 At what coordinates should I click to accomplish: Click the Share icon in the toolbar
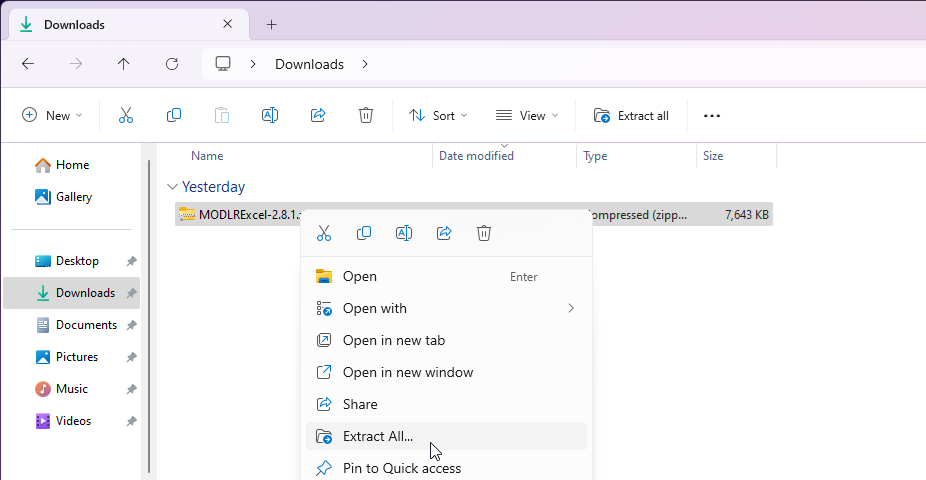[318, 116]
